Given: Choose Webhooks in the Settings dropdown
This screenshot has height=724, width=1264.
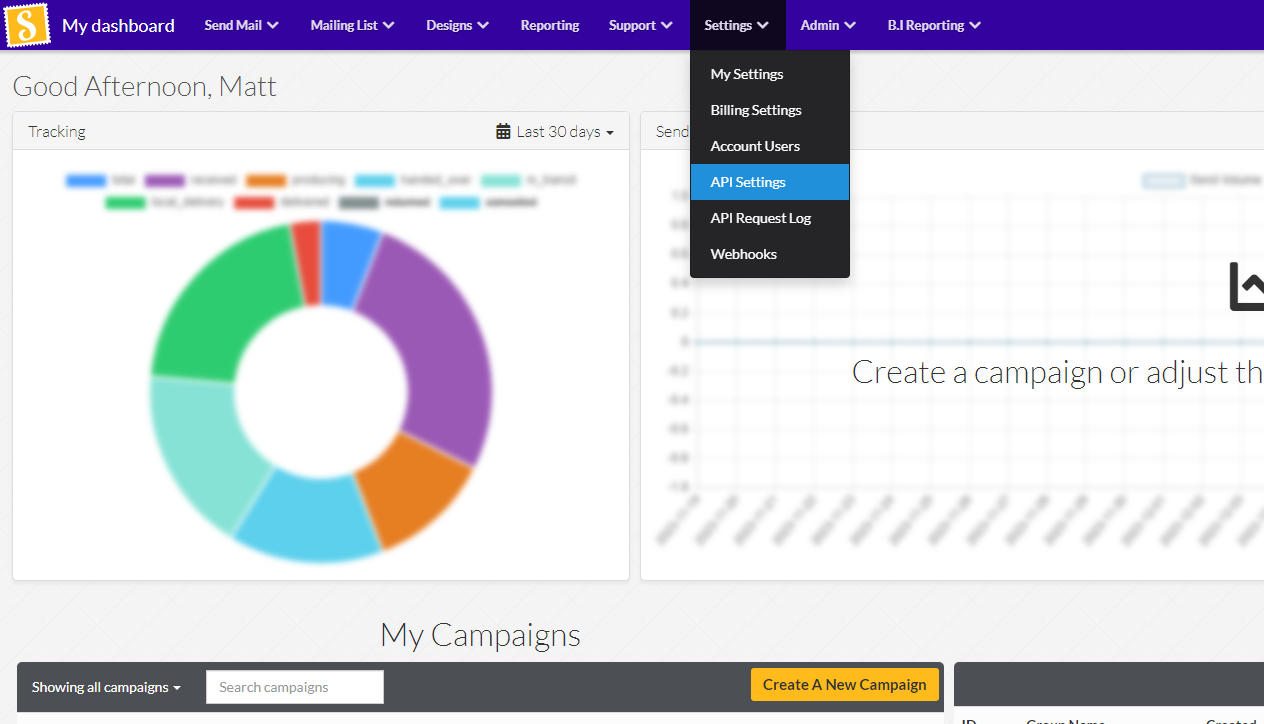Looking at the screenshot, I should tap(743, 254).
